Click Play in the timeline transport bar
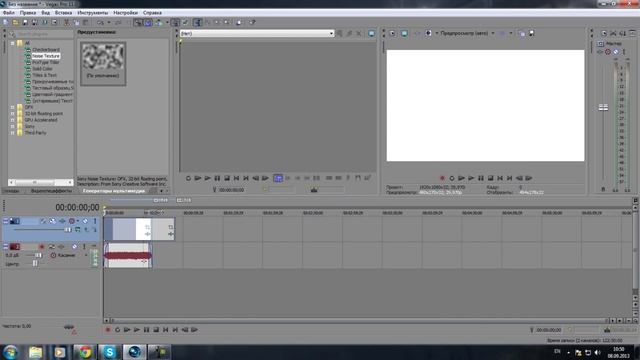Viewport: 640px width, 360px height. click(137, 330)
